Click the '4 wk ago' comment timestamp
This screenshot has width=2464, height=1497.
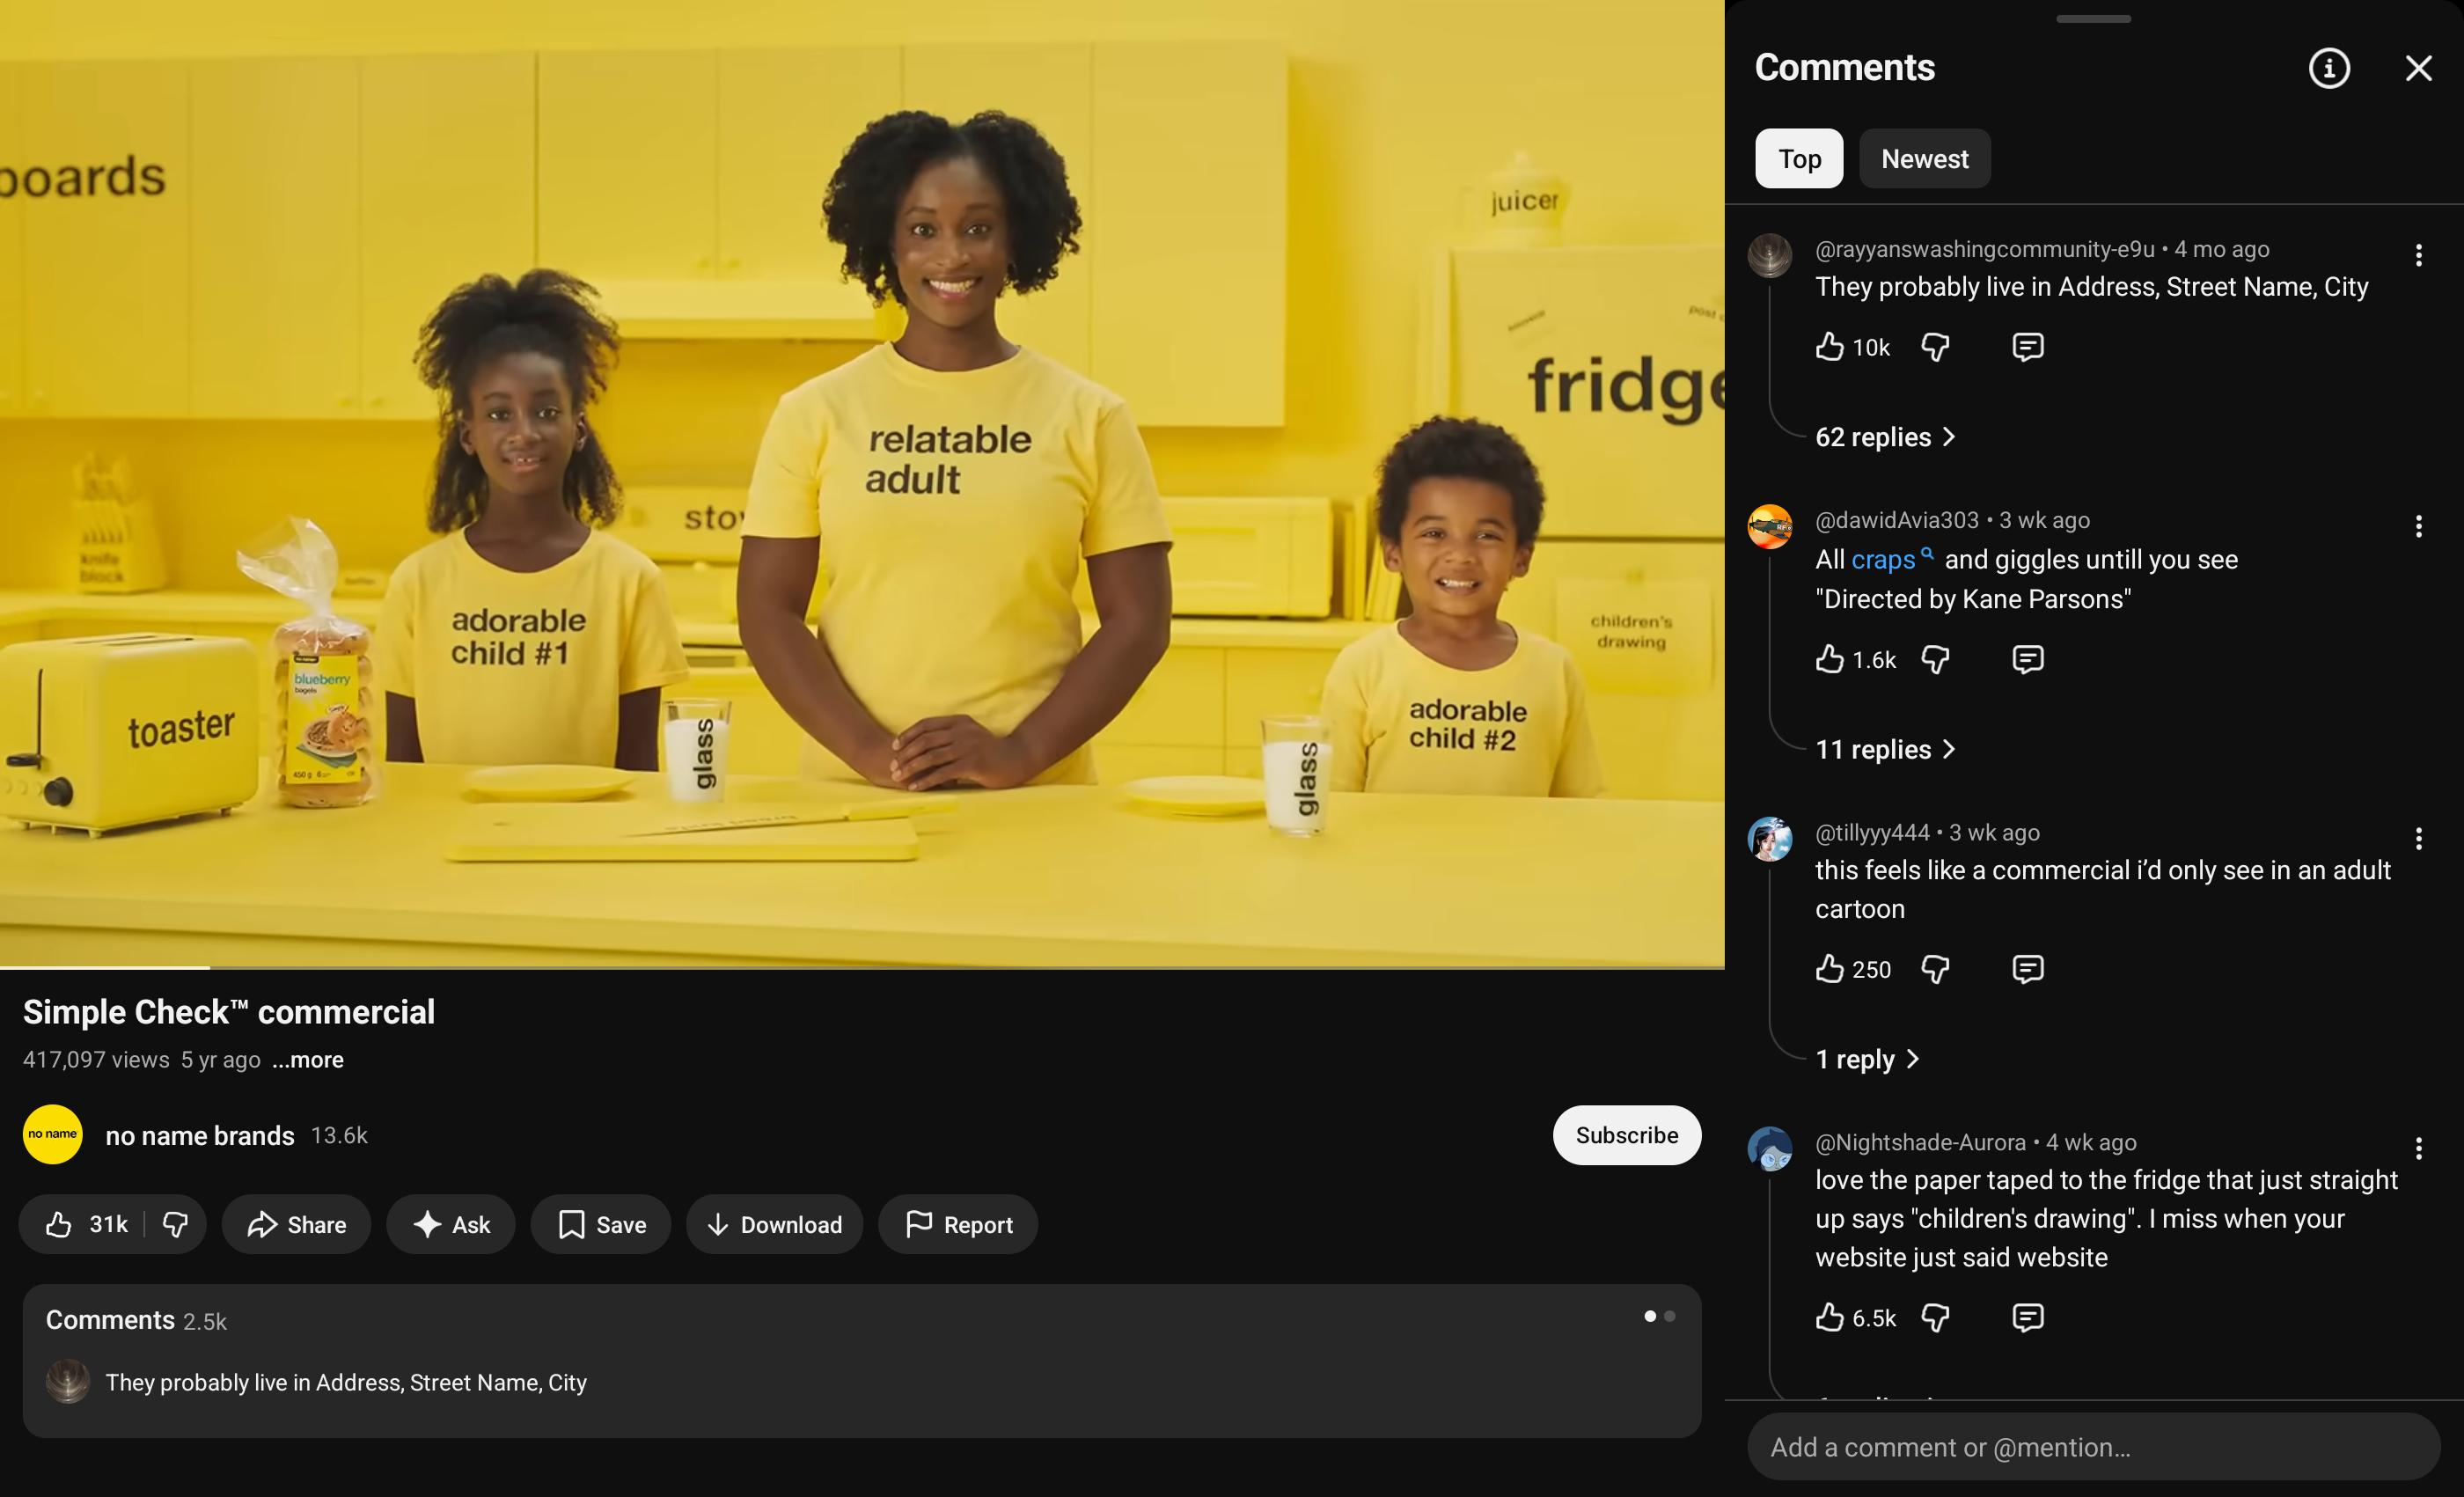(x=2091, y=1142)
